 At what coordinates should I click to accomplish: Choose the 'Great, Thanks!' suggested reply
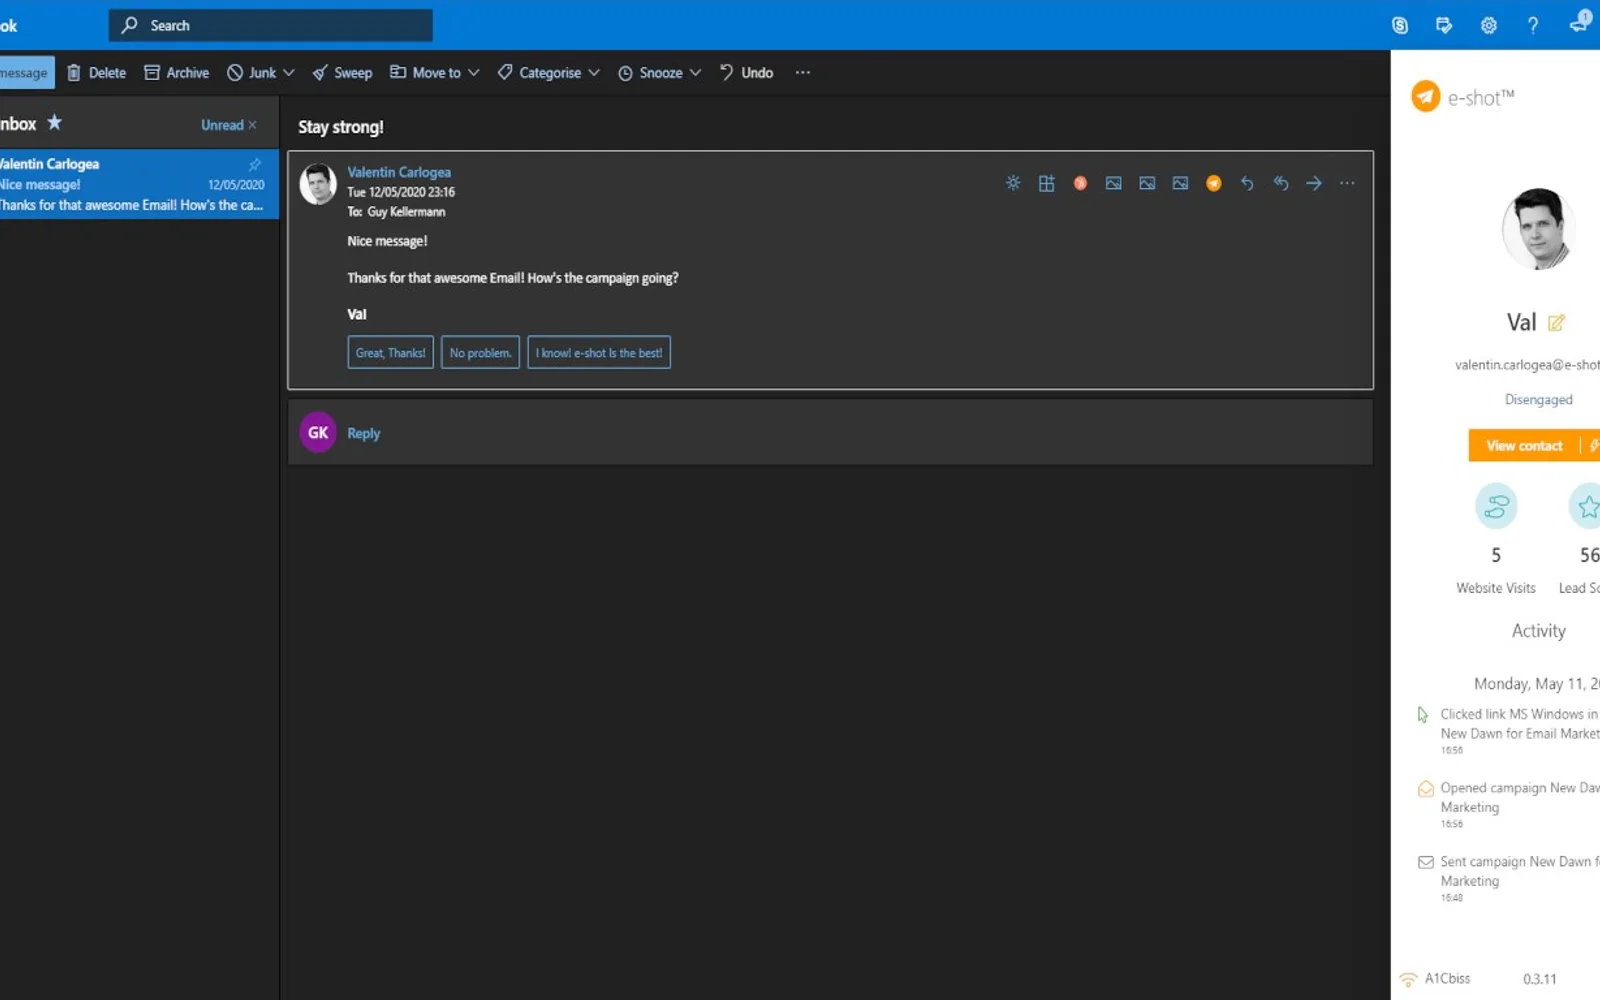(x=390, y=352)
